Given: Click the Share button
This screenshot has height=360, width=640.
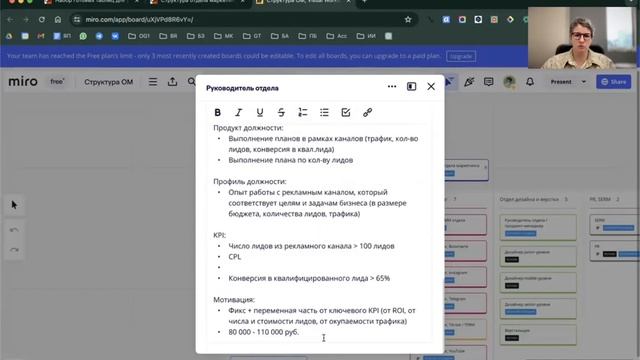Looking at the screenshot, I should (x=613, y=82).
